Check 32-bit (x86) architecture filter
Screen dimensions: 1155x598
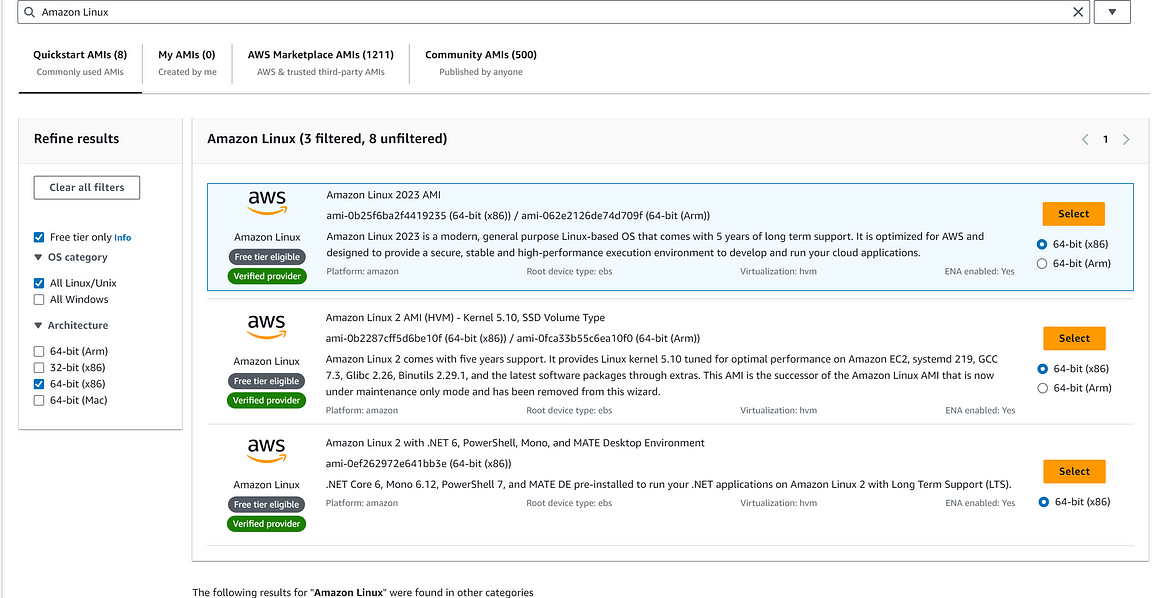39,367
